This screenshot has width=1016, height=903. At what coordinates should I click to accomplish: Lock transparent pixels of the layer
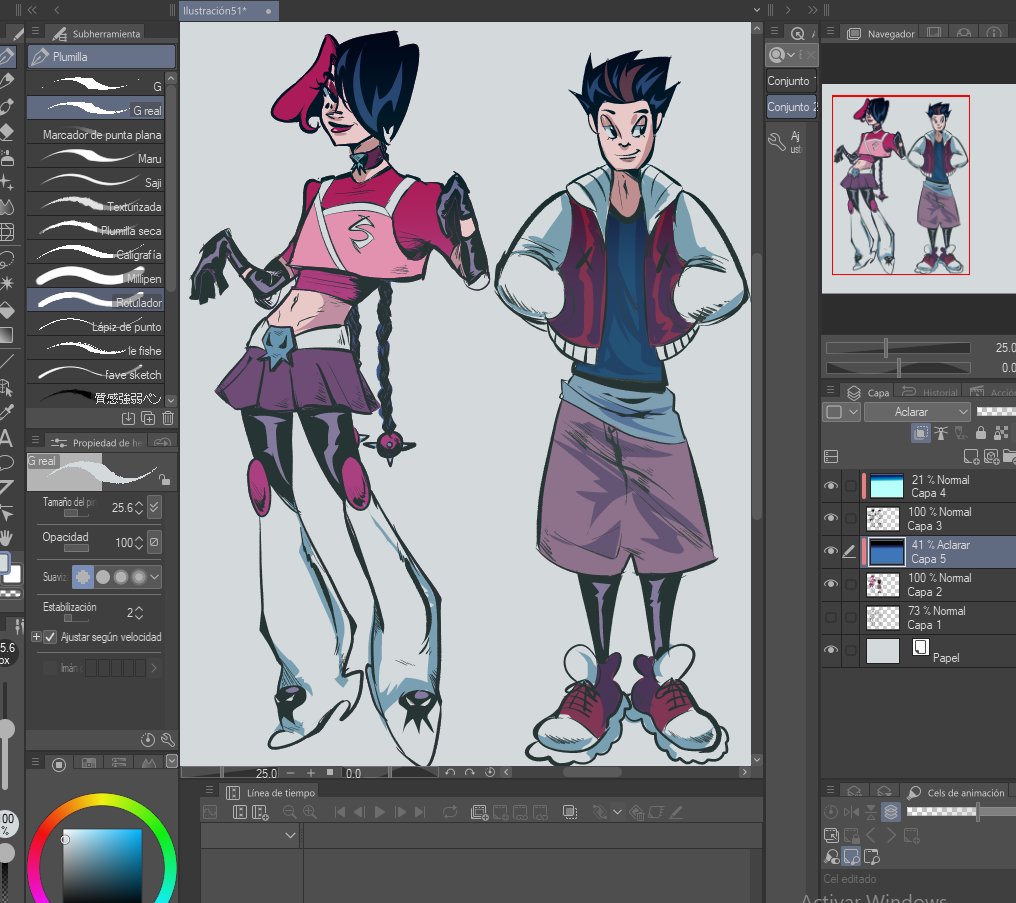[1001, 433]
